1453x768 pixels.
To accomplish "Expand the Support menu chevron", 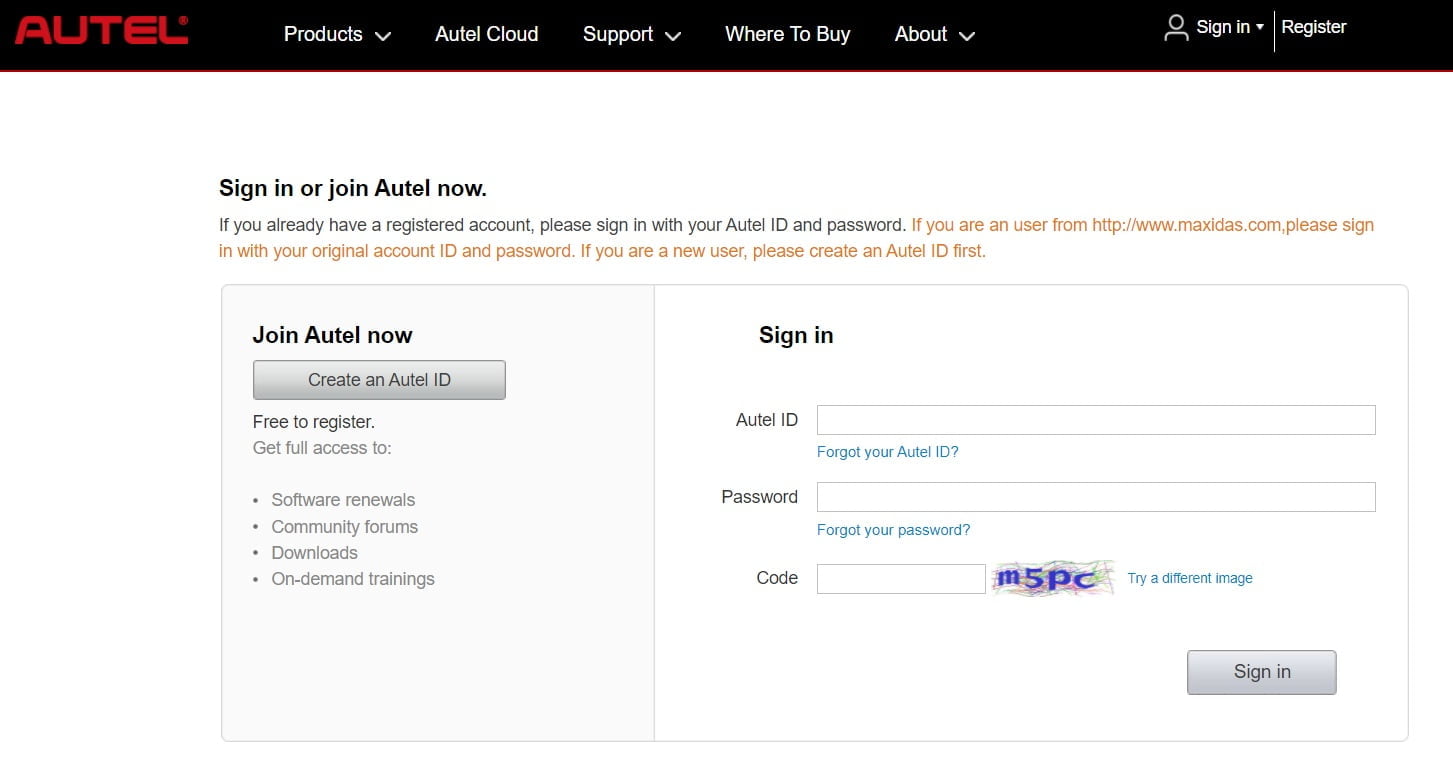I will point(673,36).
